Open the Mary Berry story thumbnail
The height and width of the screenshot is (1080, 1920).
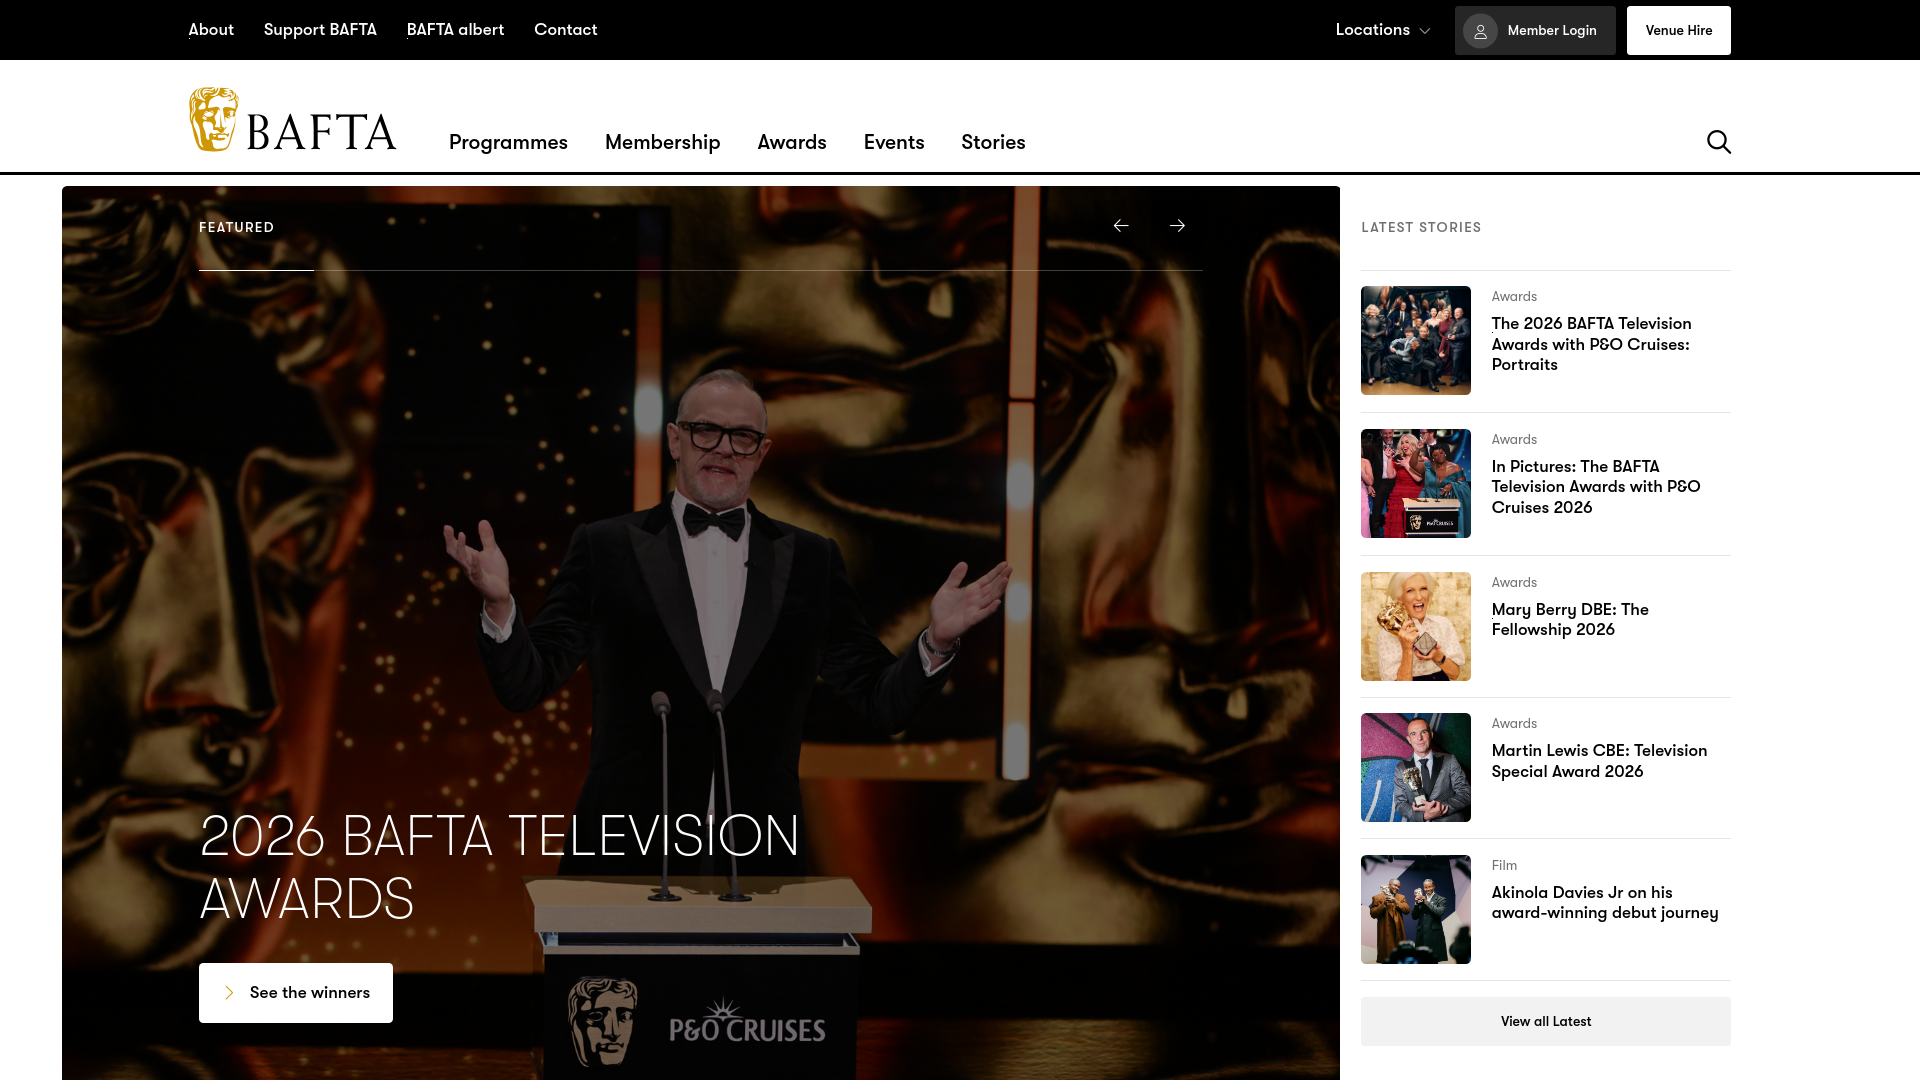1415,627
